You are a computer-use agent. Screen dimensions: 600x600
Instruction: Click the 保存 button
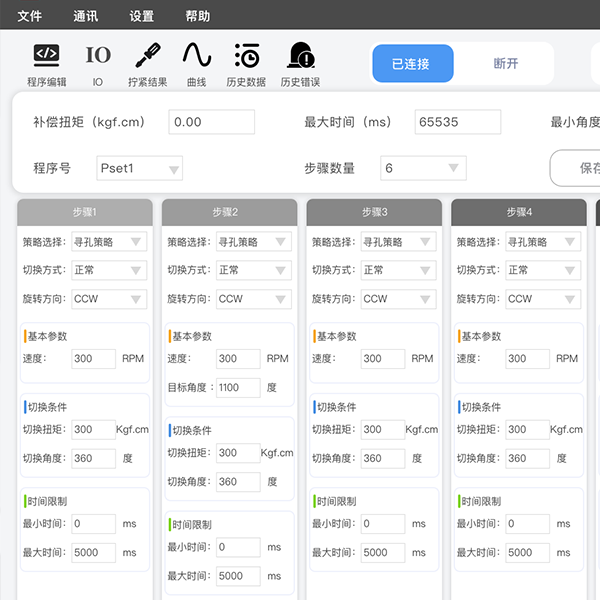[575, 168]
